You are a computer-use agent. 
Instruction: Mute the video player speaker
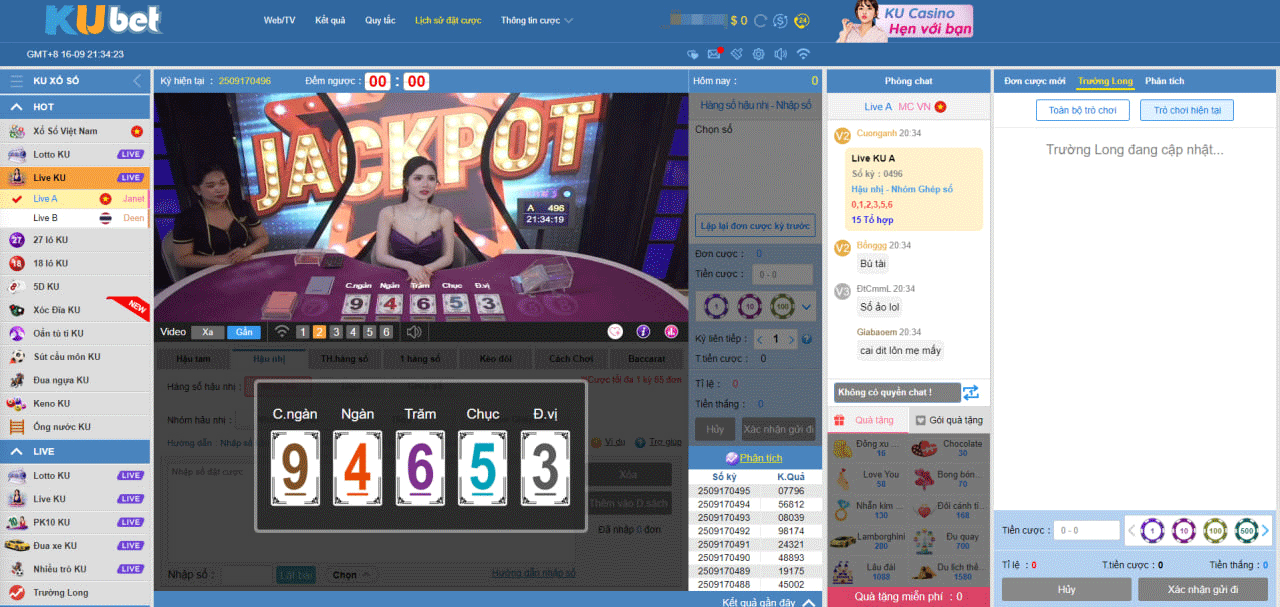click(414, 332)
